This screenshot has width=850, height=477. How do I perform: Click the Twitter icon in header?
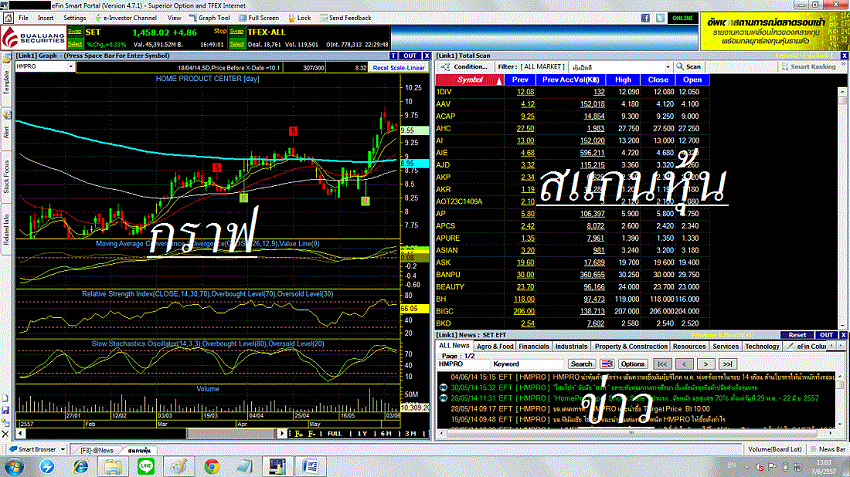click(660, 18)
